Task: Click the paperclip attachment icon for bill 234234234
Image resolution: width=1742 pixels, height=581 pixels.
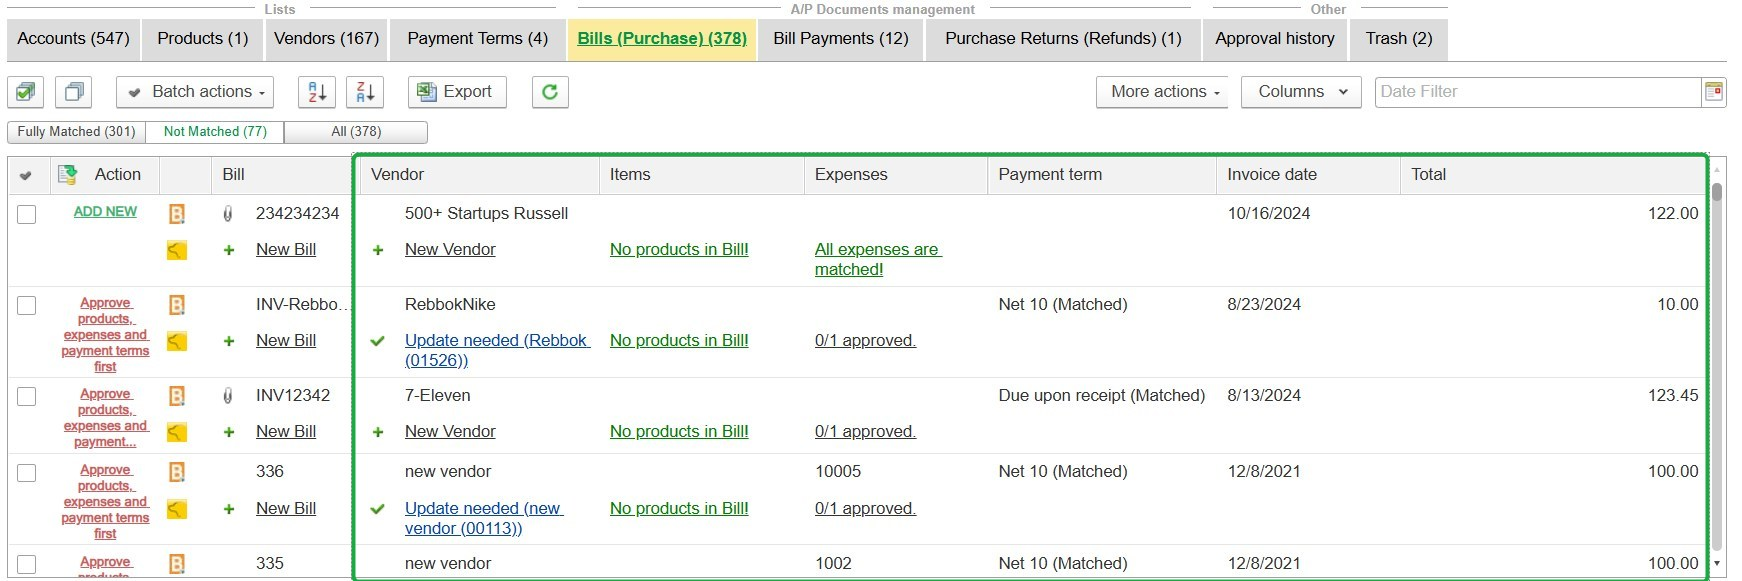Action: 228,214
